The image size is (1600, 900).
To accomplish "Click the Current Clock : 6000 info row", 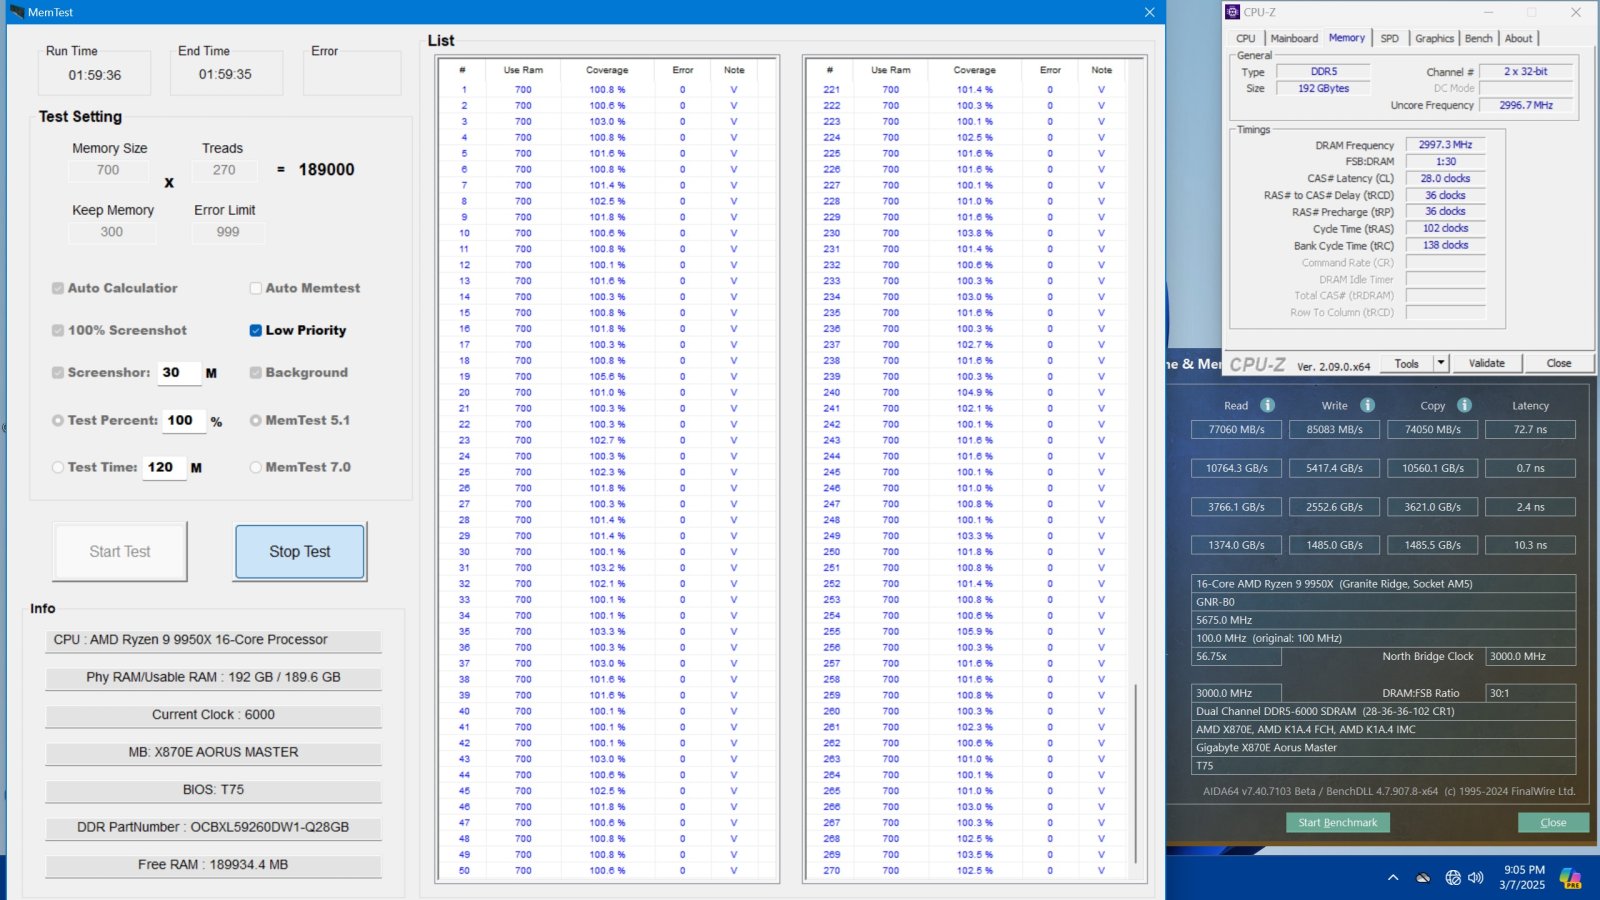I will [213, 715].
